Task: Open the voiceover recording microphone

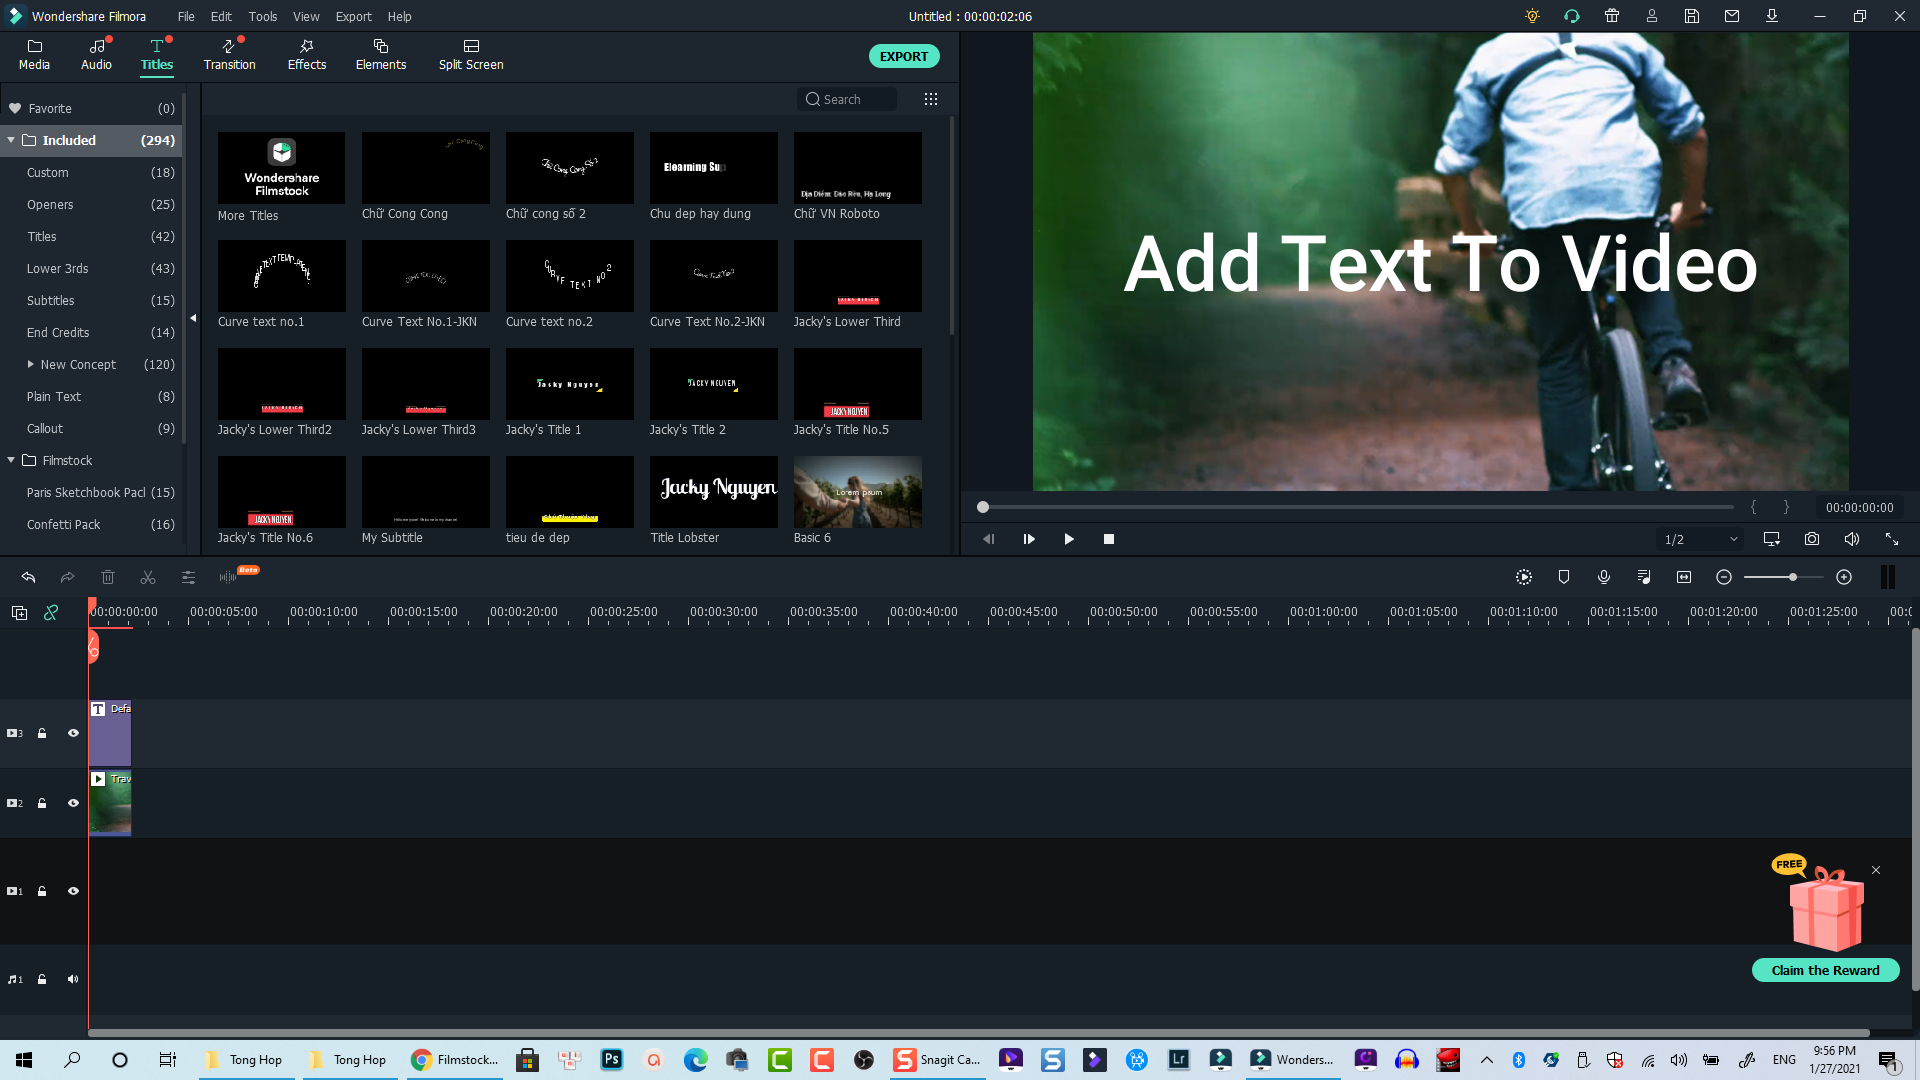Action: point(1604,577)
